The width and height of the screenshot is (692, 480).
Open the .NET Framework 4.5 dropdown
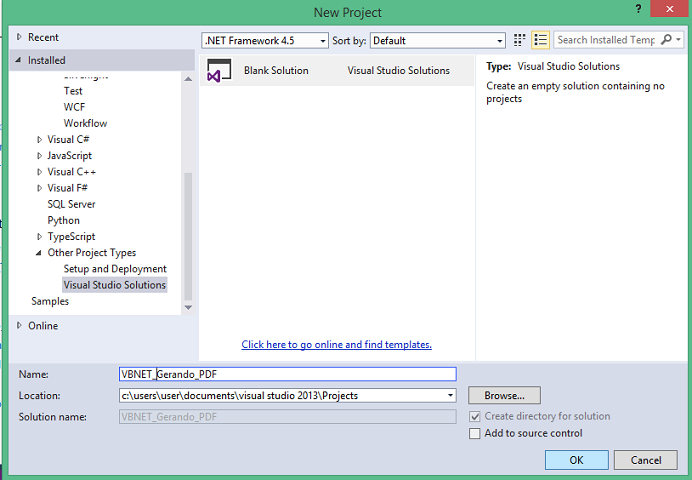pyautogui.click(x=265, y=41)
